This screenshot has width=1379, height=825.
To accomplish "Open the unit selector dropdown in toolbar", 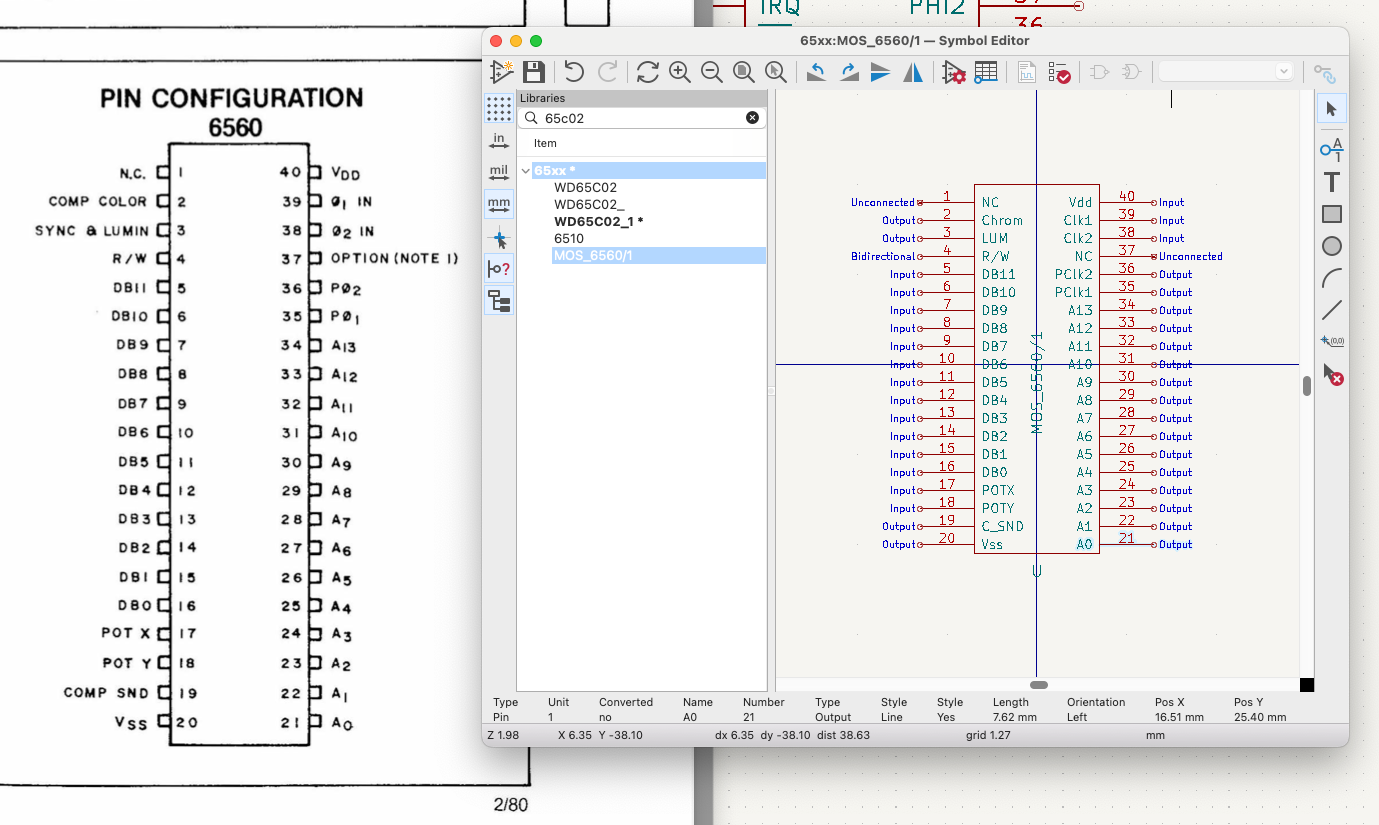I will pyautogui.click(x=1226, y=72).
